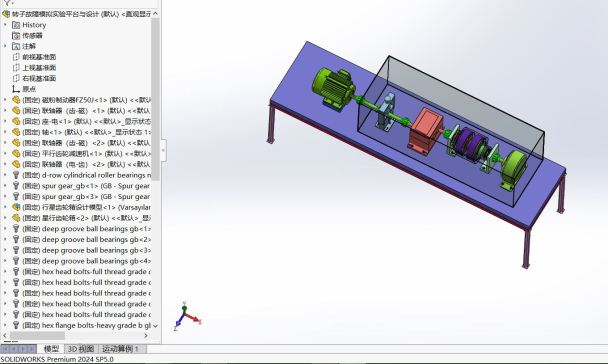The height and width of the screenshot is (364, 608).
Task: Expand the 注解 annotations node
Action: click(x=5, y=46)
